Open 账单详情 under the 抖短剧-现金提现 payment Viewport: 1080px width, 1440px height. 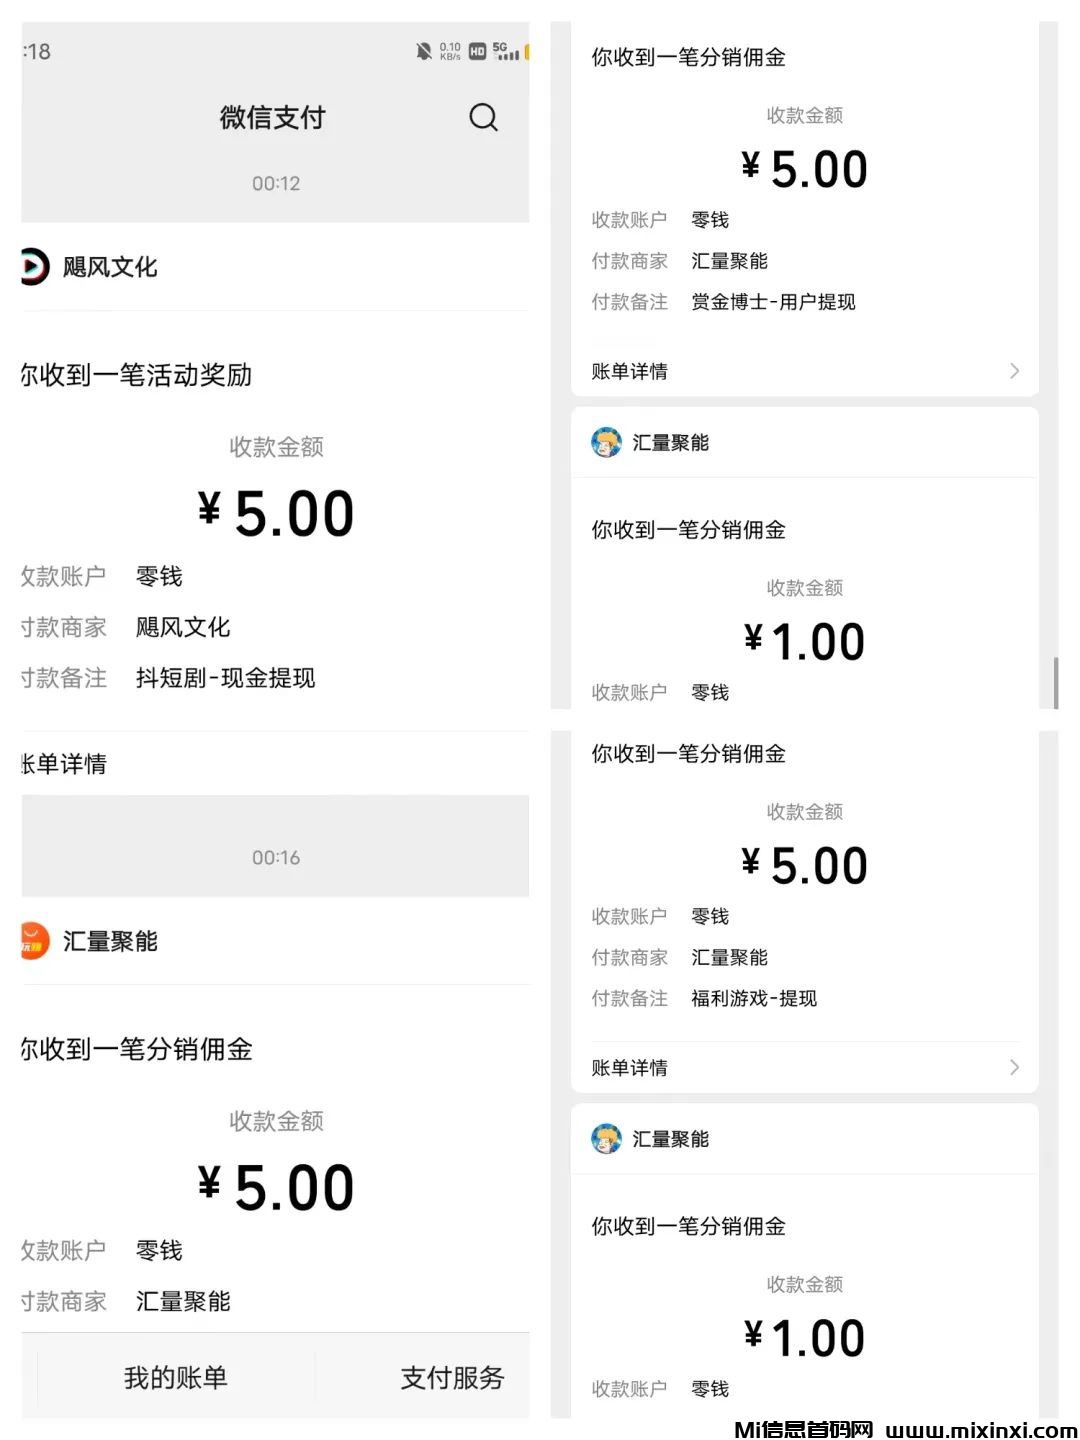66,764
